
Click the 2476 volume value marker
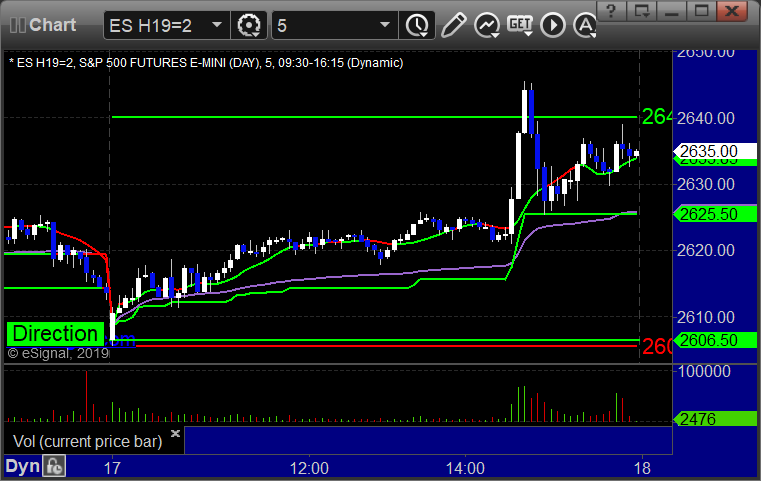click(x=714, y=419)
